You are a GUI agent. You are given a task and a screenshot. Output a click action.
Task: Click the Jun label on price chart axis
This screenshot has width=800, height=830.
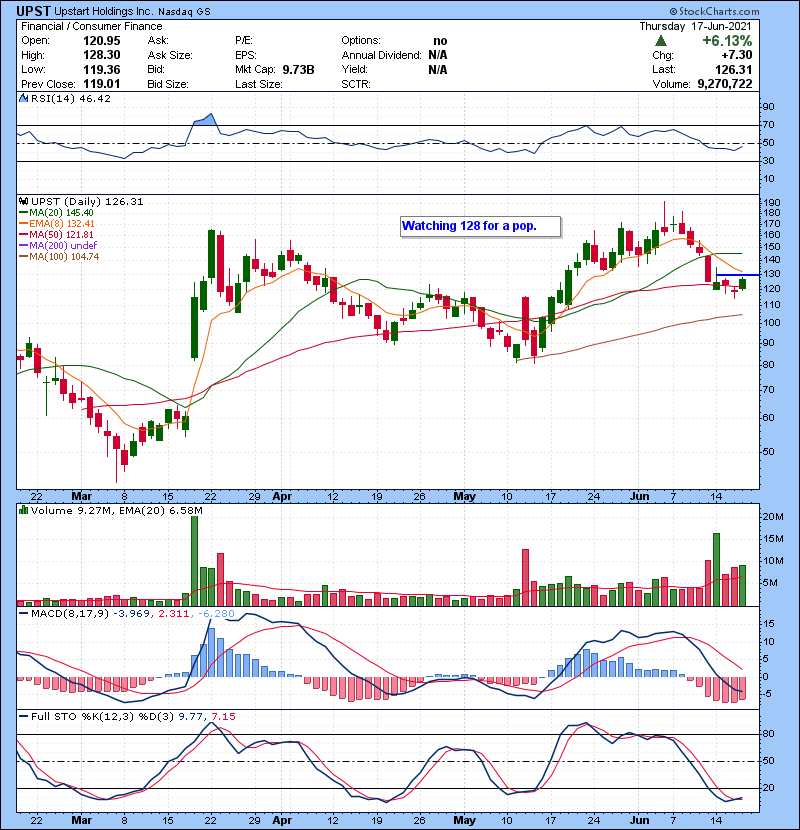(640, 497)
